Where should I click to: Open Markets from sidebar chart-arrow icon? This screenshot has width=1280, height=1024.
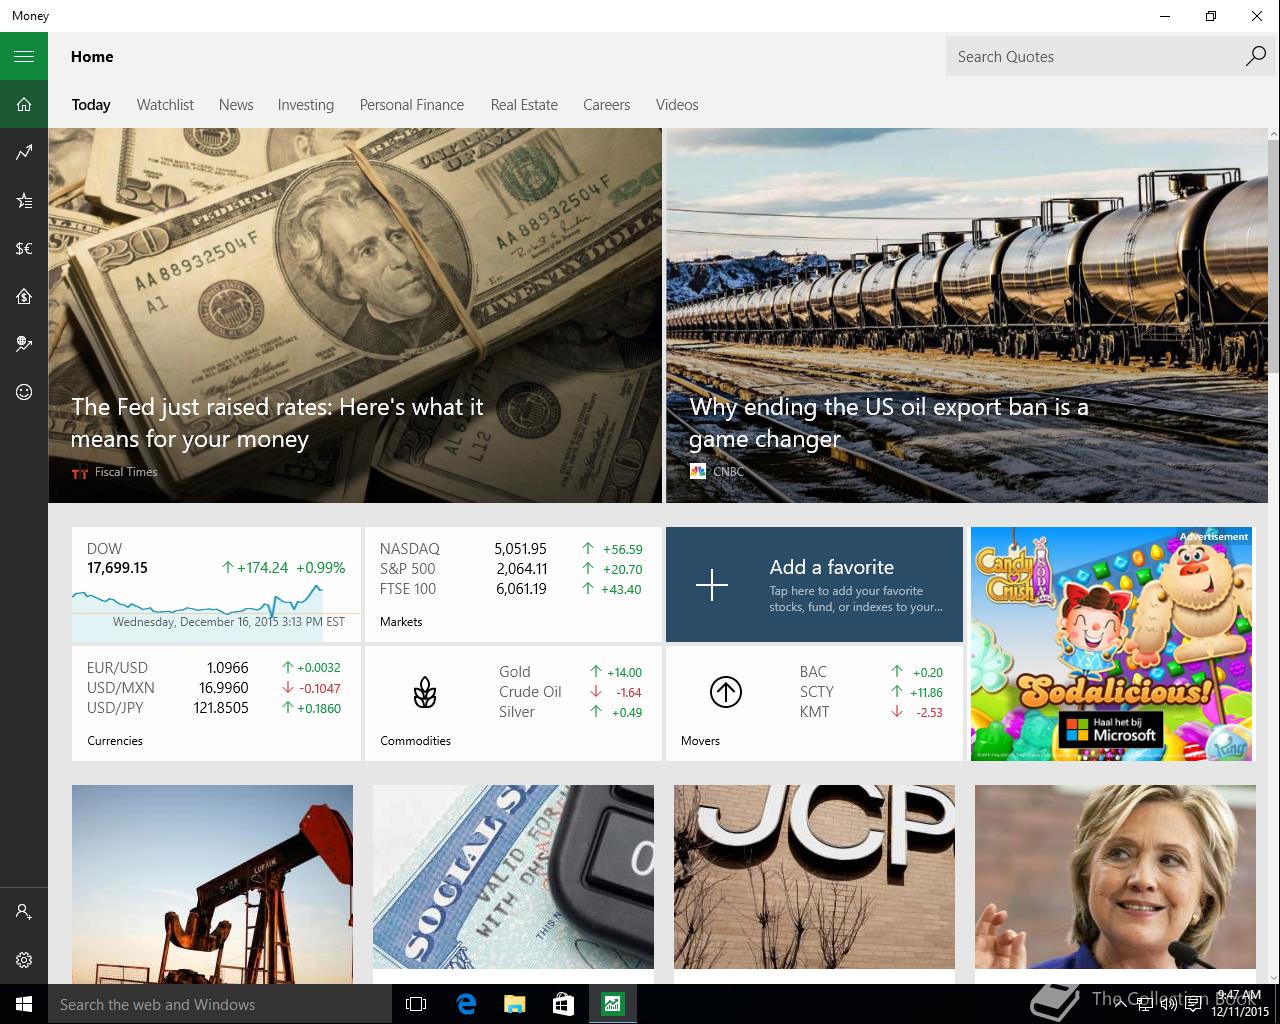(24, 152)
